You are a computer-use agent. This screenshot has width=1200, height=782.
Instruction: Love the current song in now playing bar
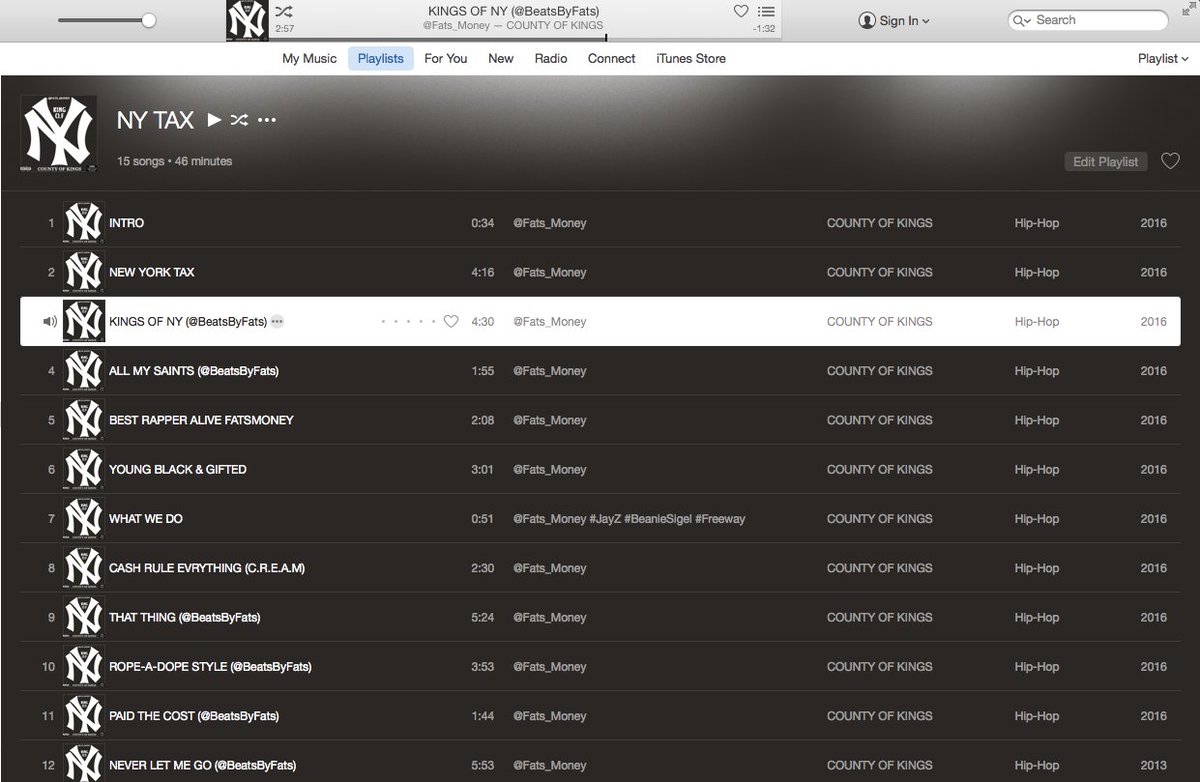tap(741, 12)
